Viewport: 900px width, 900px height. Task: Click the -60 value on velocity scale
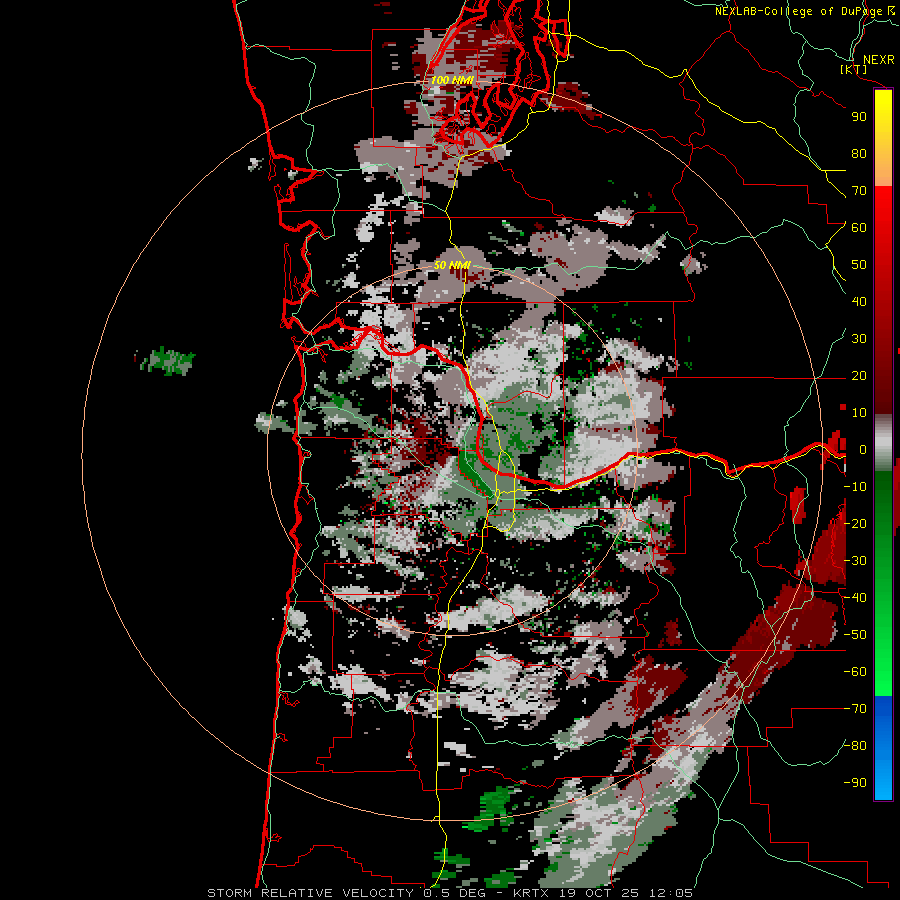855,672
